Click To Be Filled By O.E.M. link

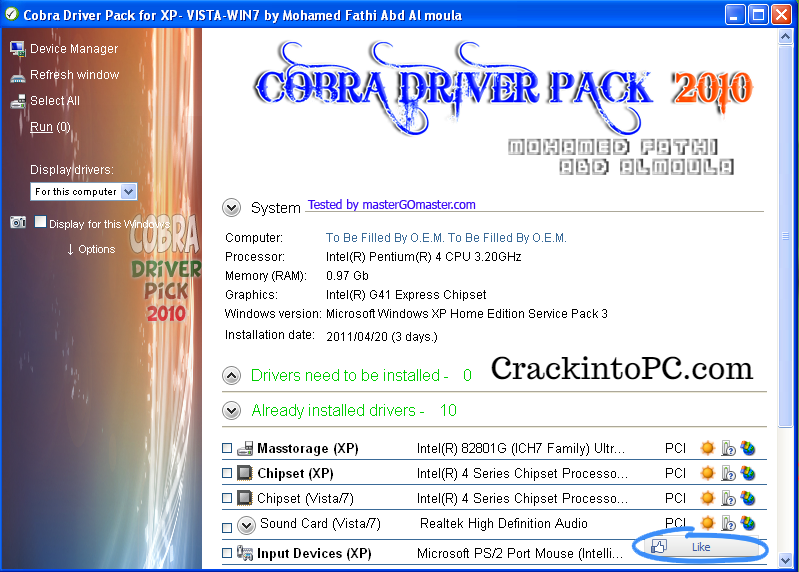[x=446, y=238]
